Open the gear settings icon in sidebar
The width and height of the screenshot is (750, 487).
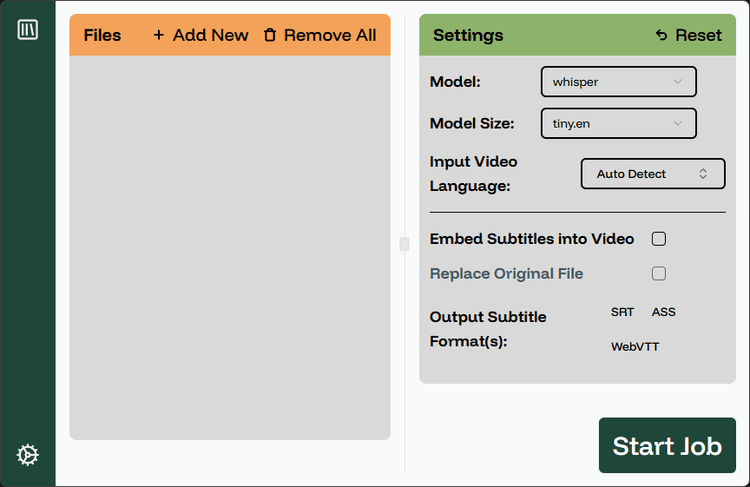click(28, 454)
